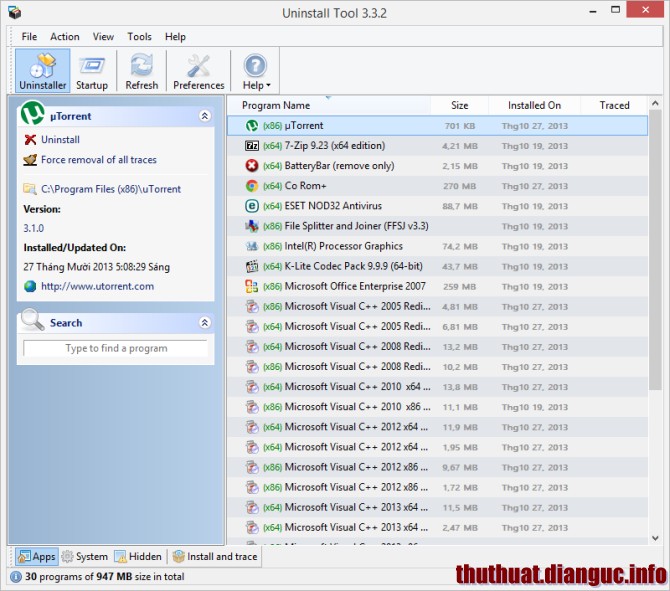This screenshot has height=591, width=670.
Task: Collapse the µTorrent details panel
Action: 205,116
